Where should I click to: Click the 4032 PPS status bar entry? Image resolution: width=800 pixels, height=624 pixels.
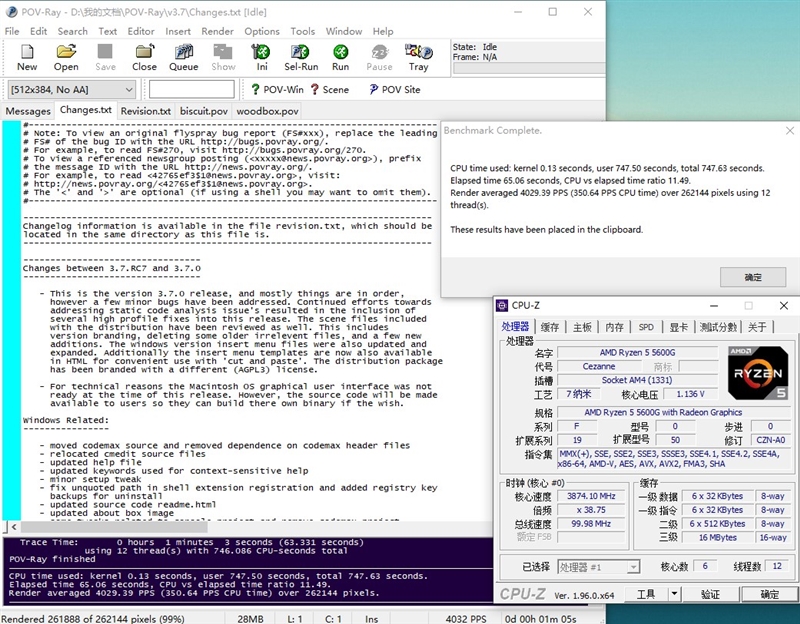click(465, 619)
